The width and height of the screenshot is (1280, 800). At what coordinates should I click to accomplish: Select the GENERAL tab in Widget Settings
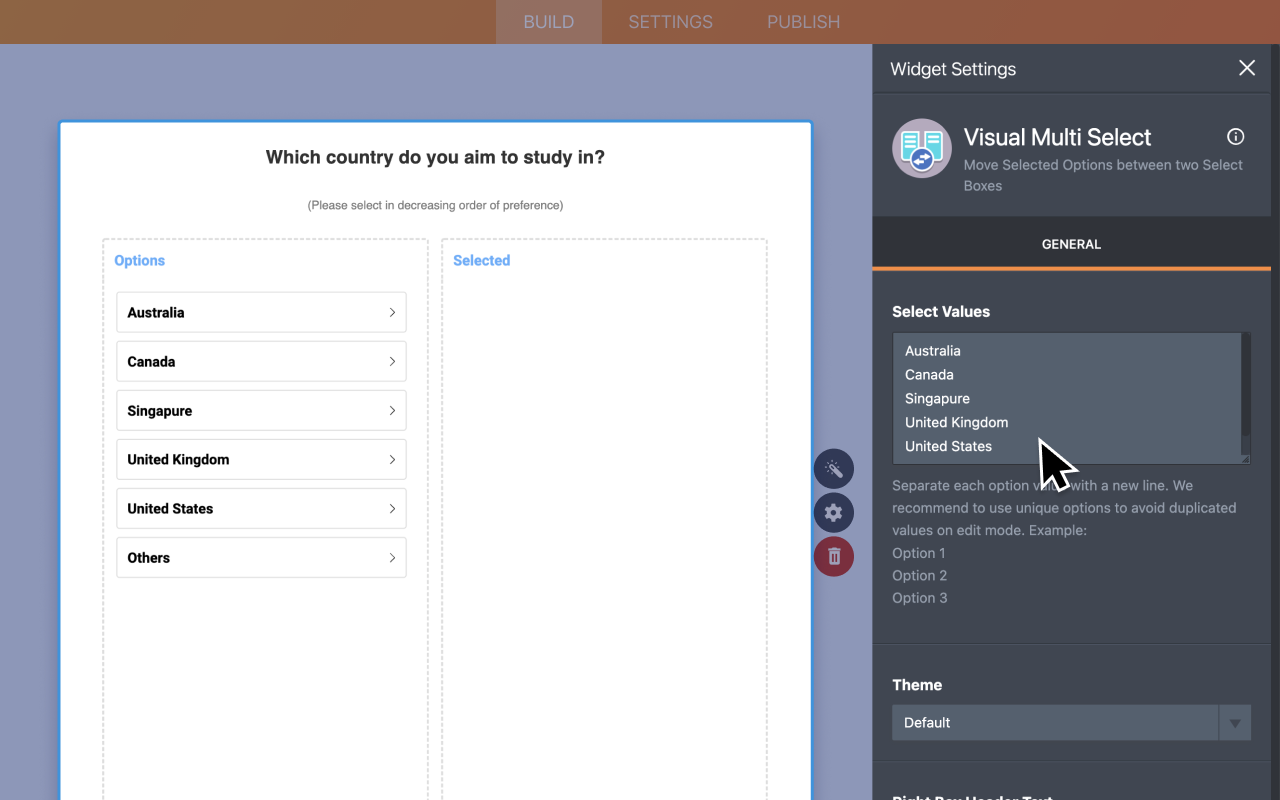[x=1071, y=244]
